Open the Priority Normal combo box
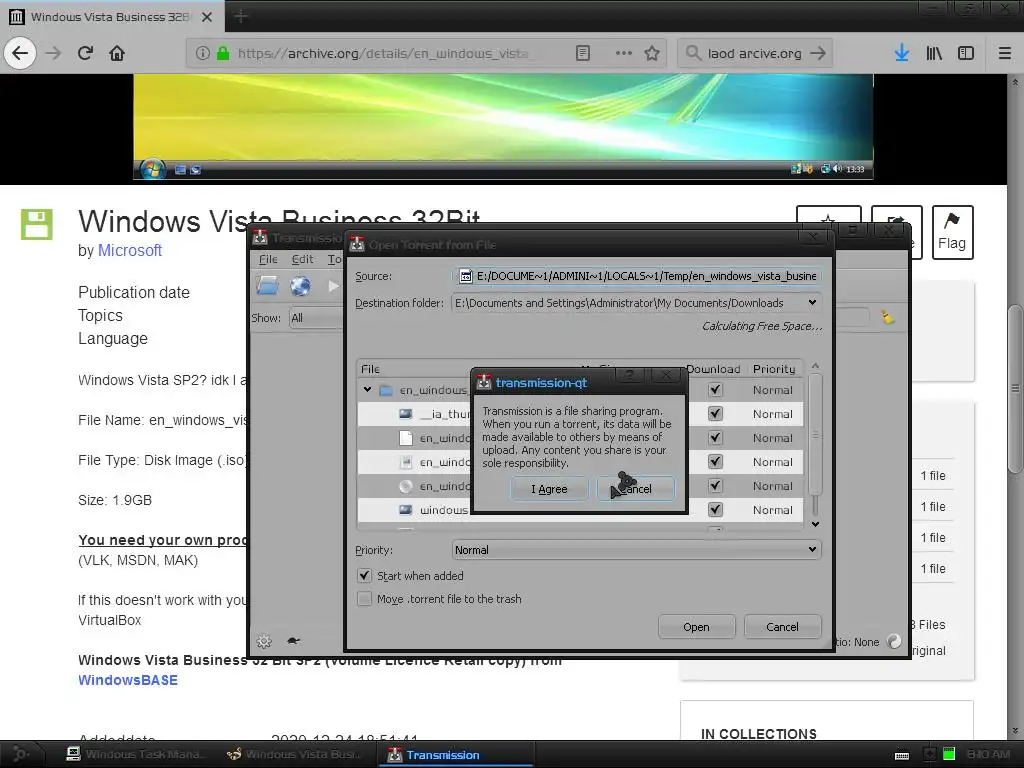Image resolution: width=1024 pixels, height=768 pixels. pos(636,550)
